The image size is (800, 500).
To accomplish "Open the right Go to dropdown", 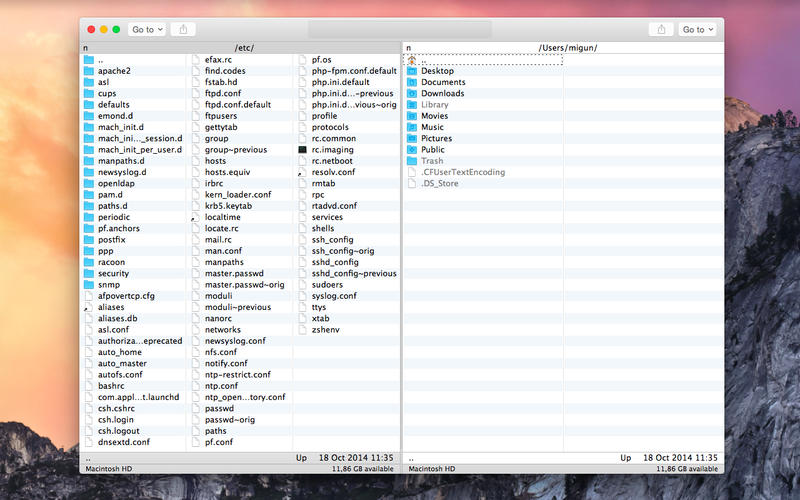I will 697,30.
